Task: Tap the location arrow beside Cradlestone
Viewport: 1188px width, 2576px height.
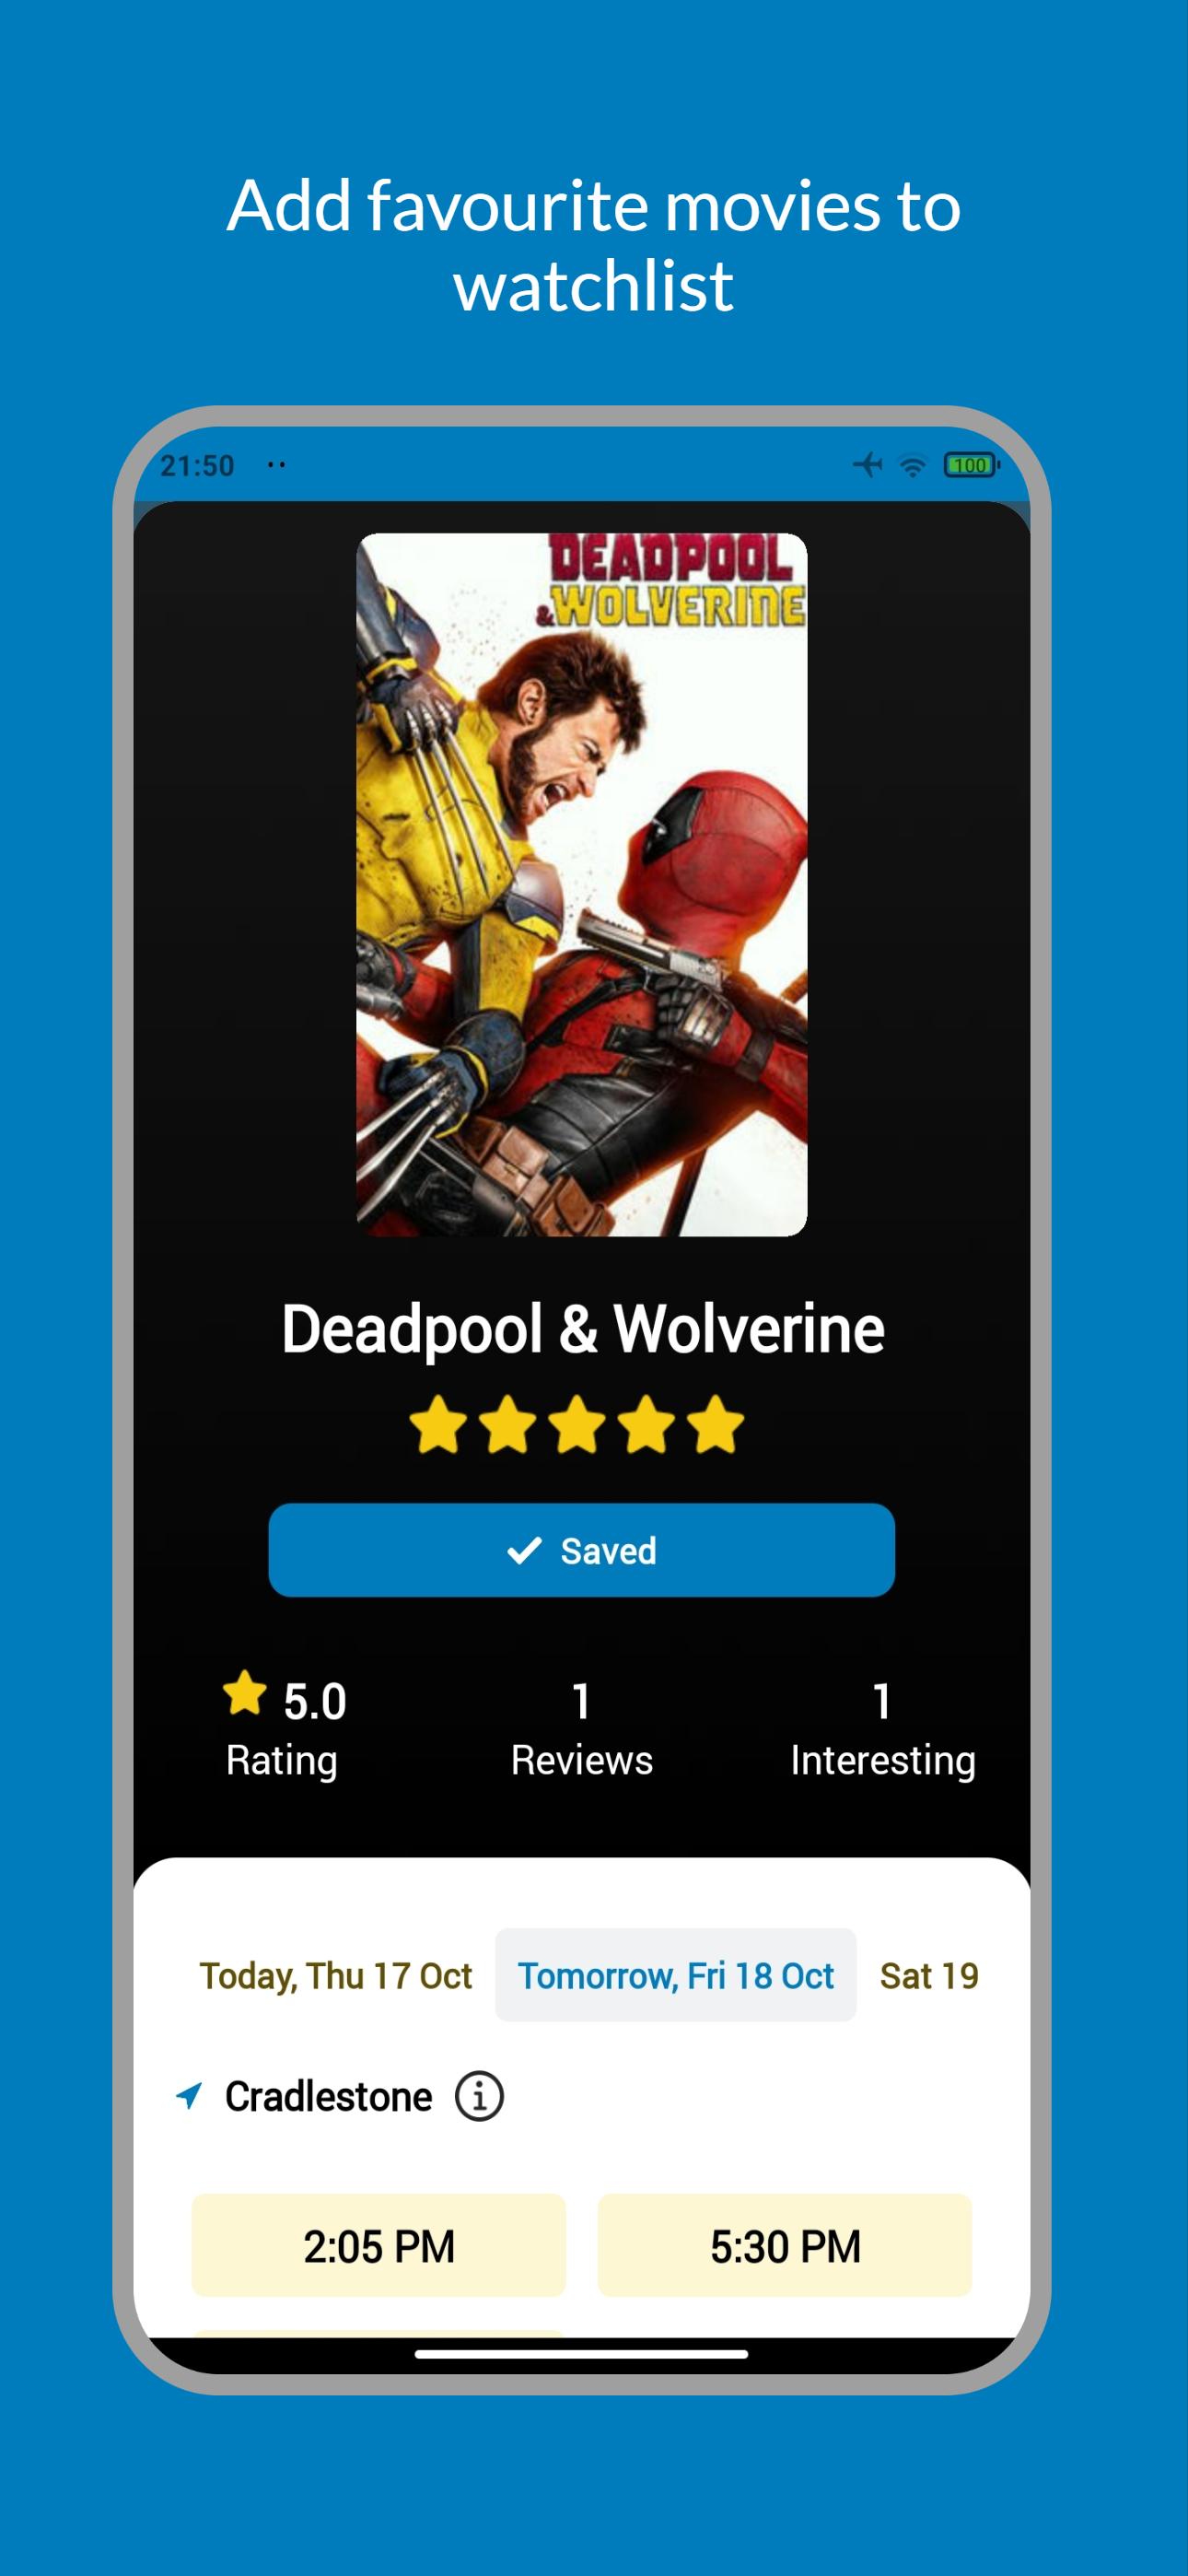Action: point(189,2096)
